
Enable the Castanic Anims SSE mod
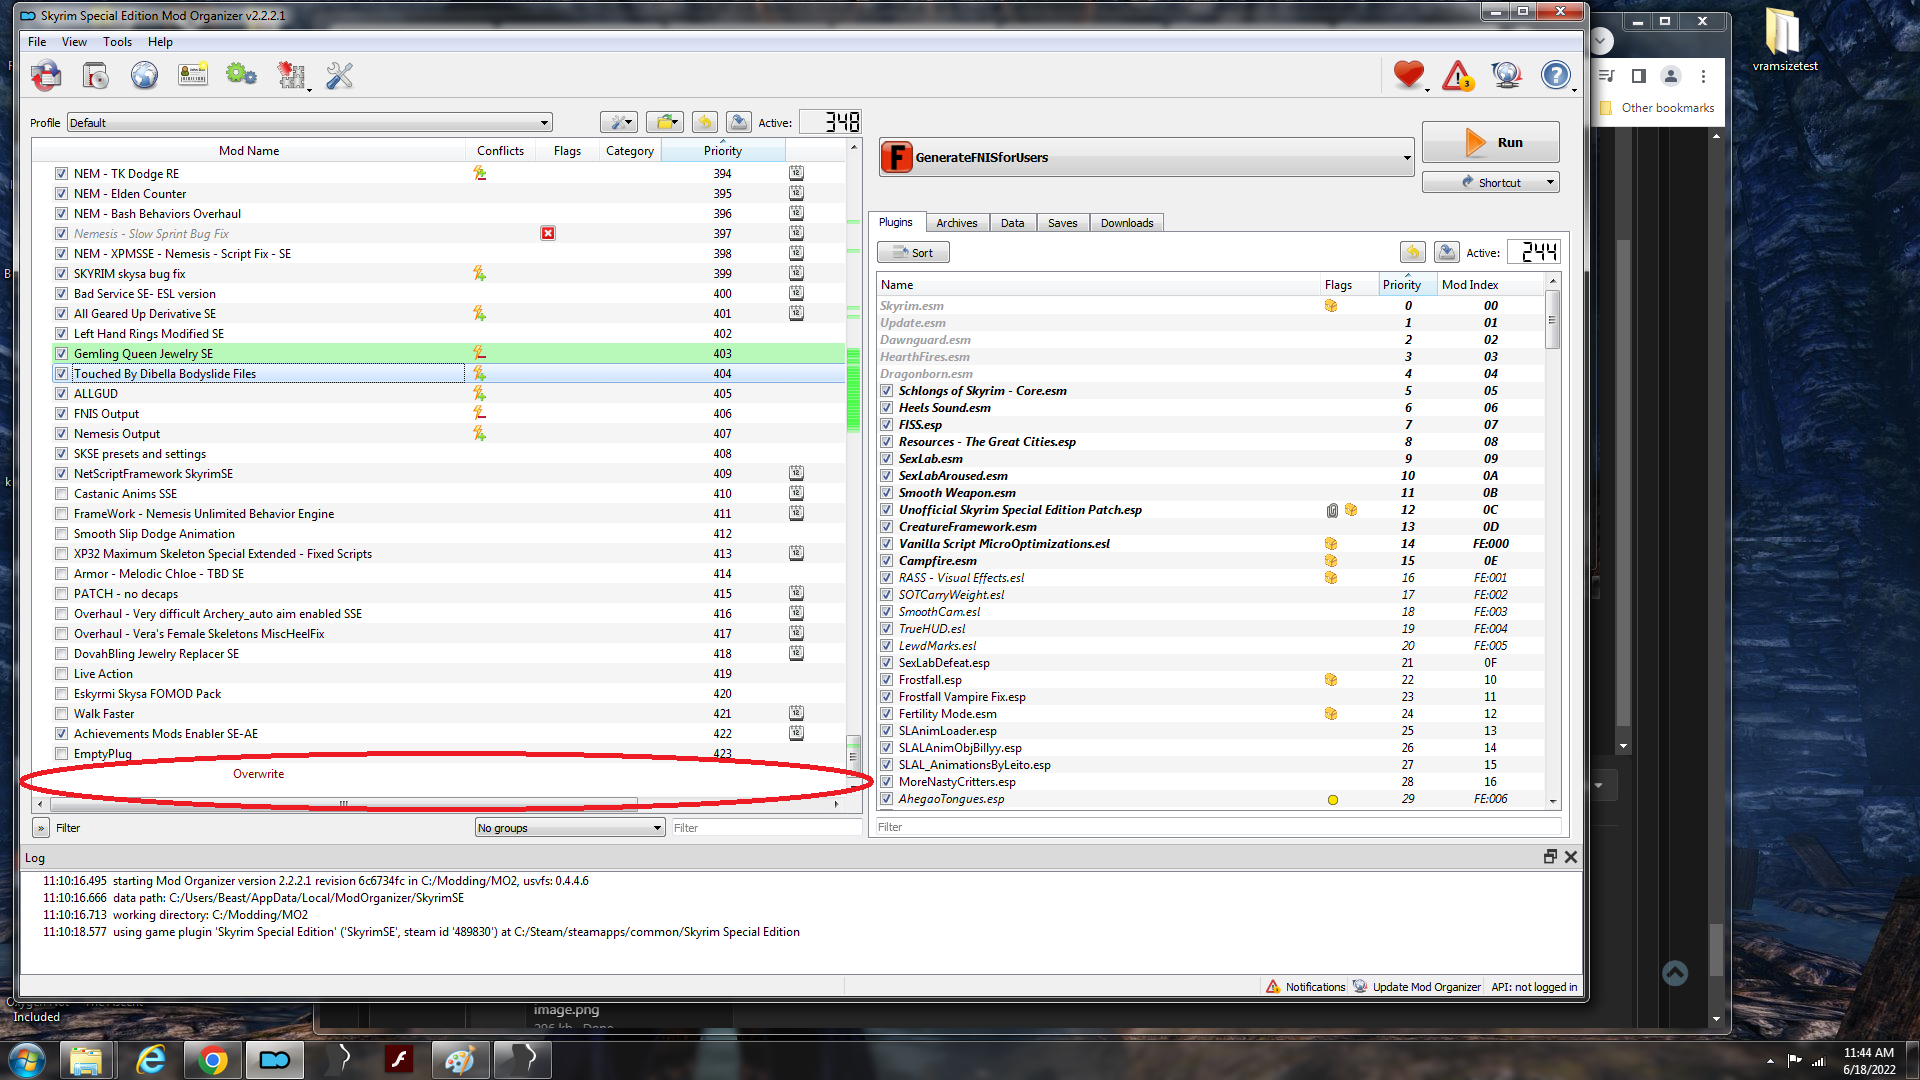62,494
